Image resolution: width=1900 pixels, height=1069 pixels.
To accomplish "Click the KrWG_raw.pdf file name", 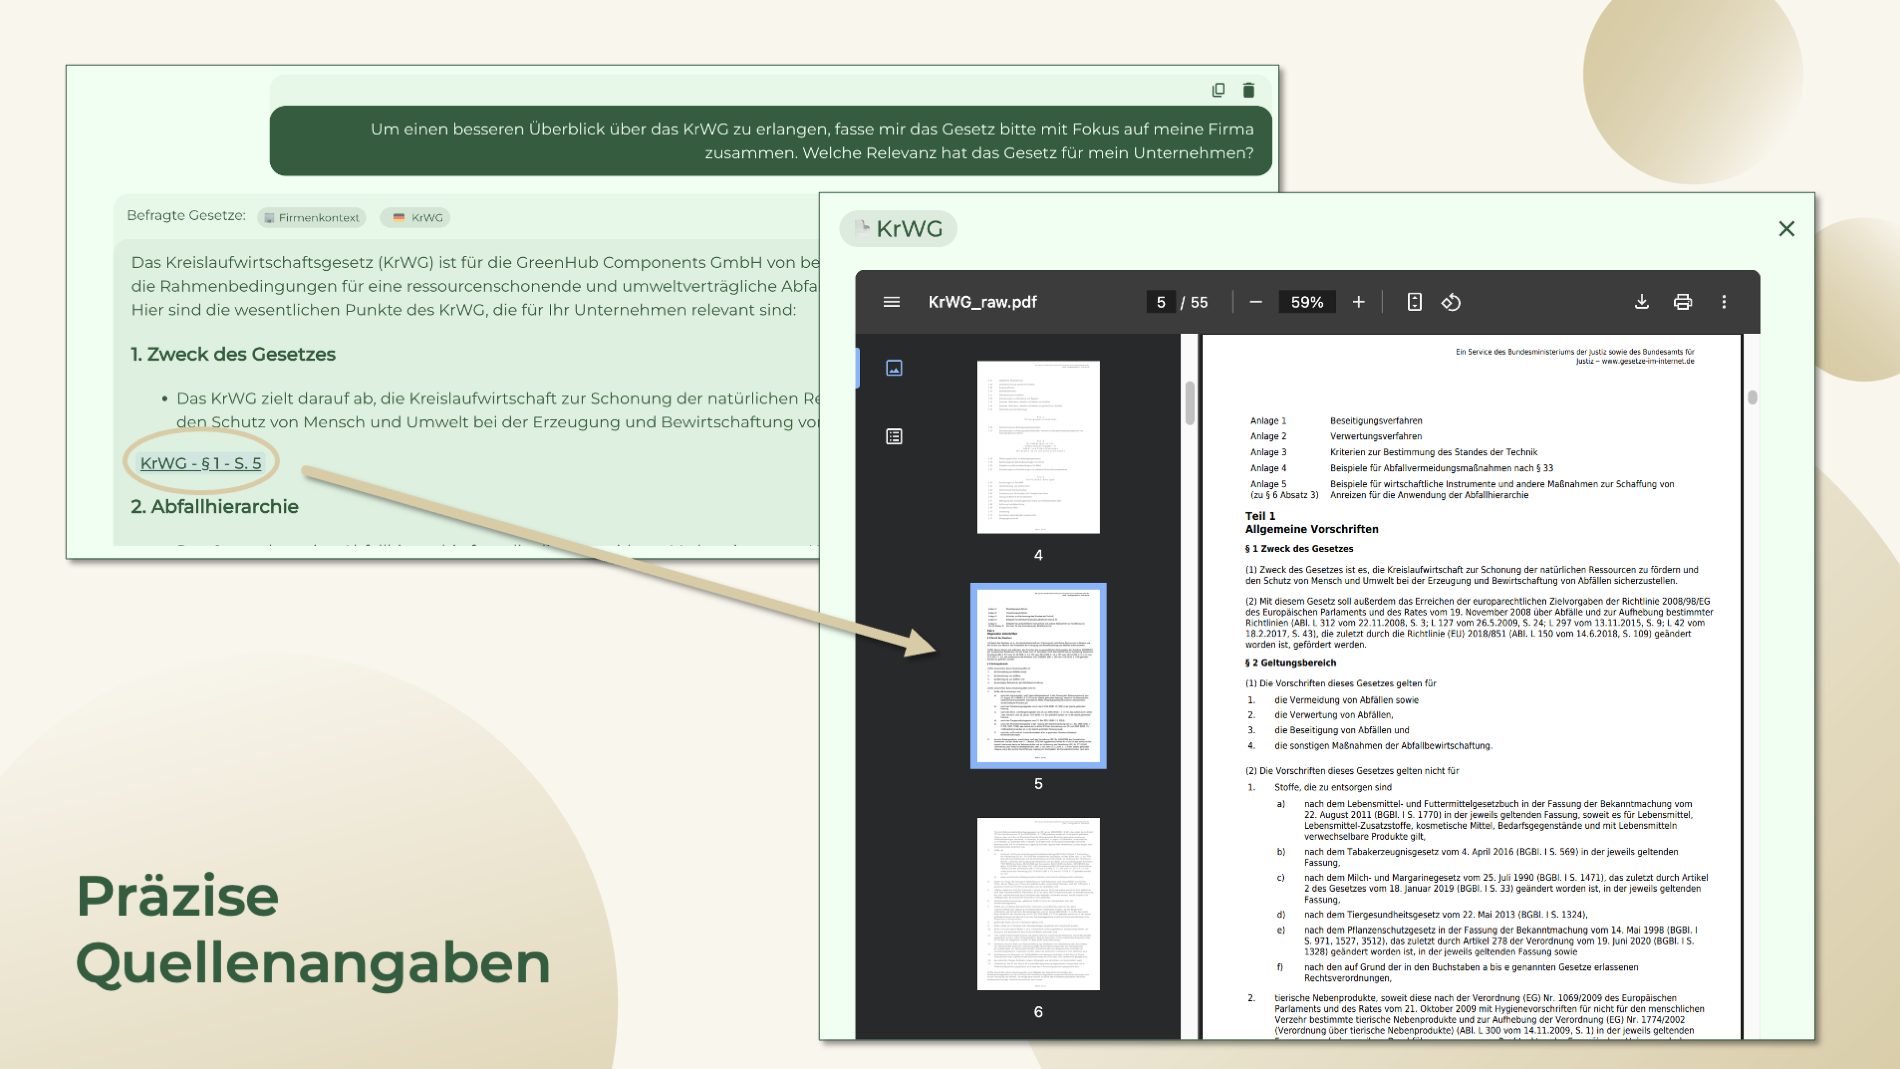I will tap(982, 302).
